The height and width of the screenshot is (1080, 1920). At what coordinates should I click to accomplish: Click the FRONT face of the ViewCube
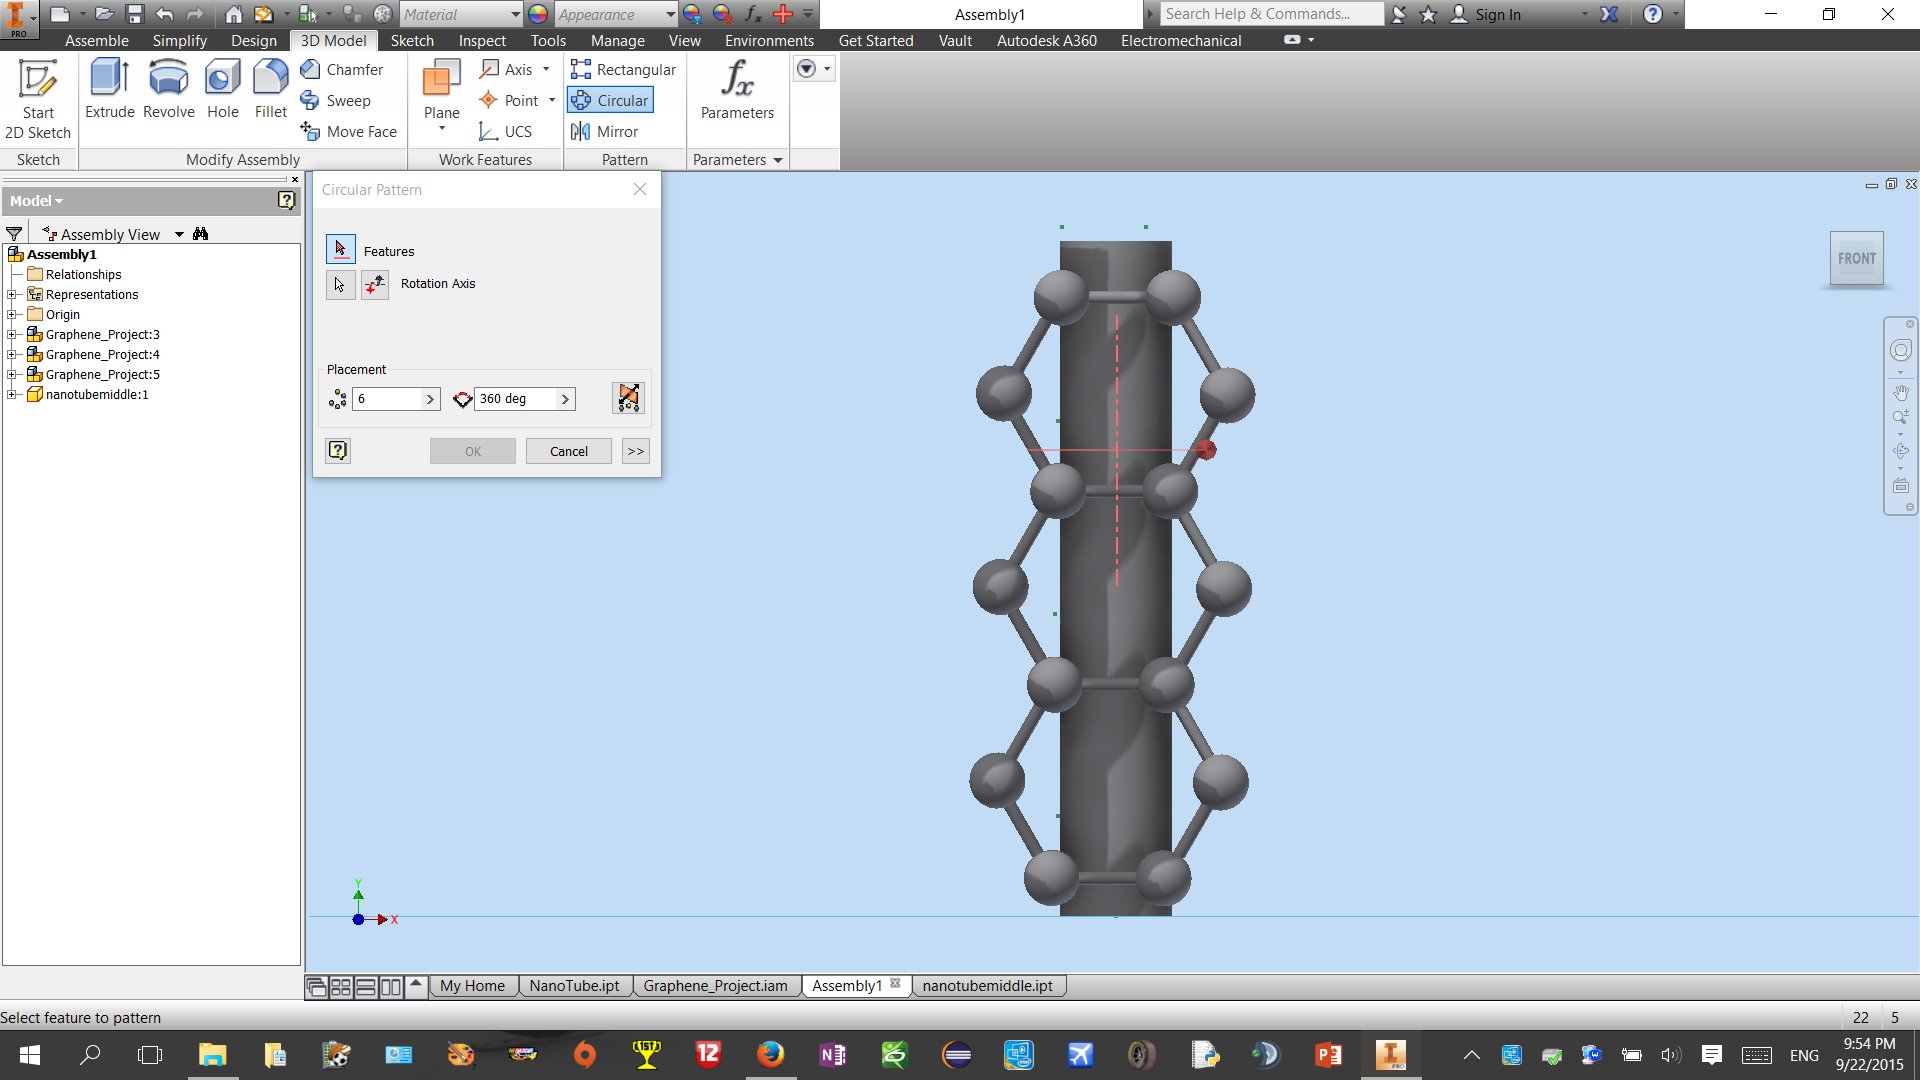(x=1856, y=259)
